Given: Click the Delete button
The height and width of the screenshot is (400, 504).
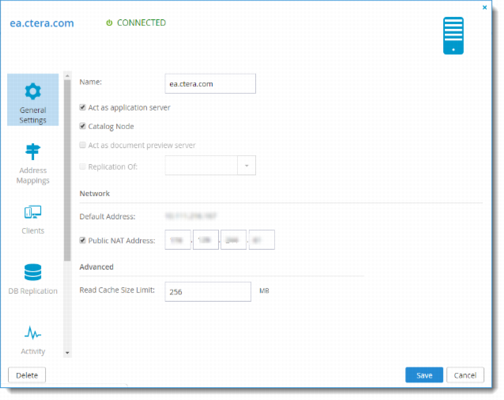Looking at the screenshot, I should (x=27, y=375).
